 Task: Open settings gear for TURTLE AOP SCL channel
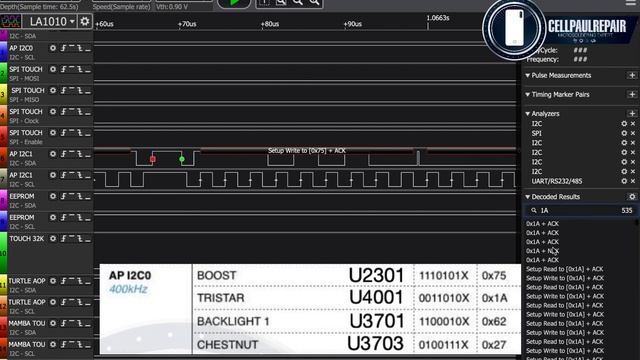coord(53,302)
